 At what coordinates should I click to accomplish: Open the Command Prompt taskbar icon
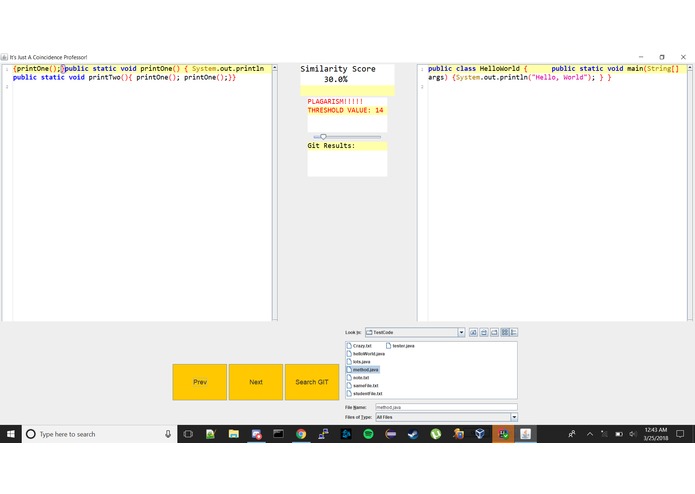tap(278, 434)
